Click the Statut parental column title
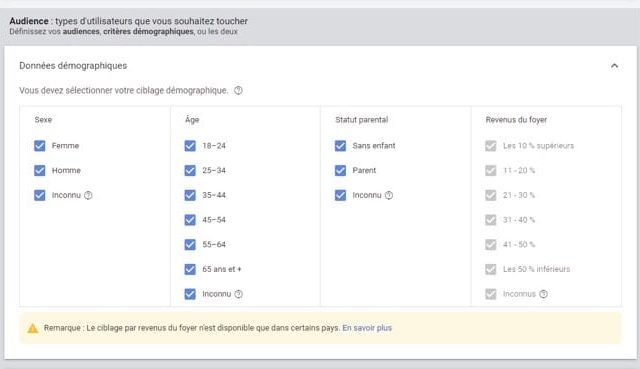The image size is (640, 369). click(362, 120)
